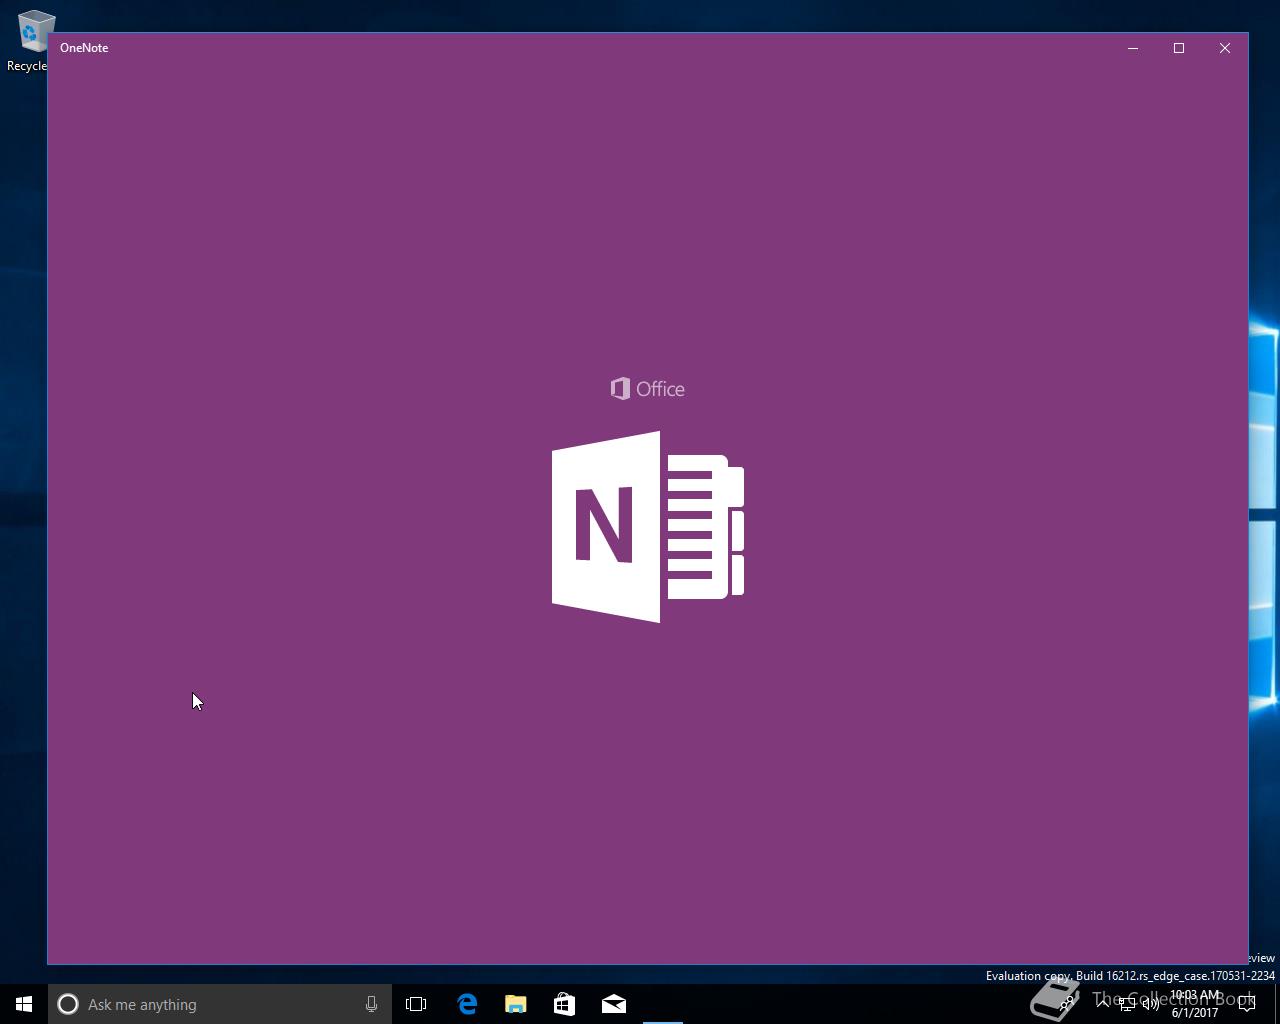Open File Explorer from the taskbar
Image resolution: width=1280 pixels, height=1024 pixels.
515,1004
